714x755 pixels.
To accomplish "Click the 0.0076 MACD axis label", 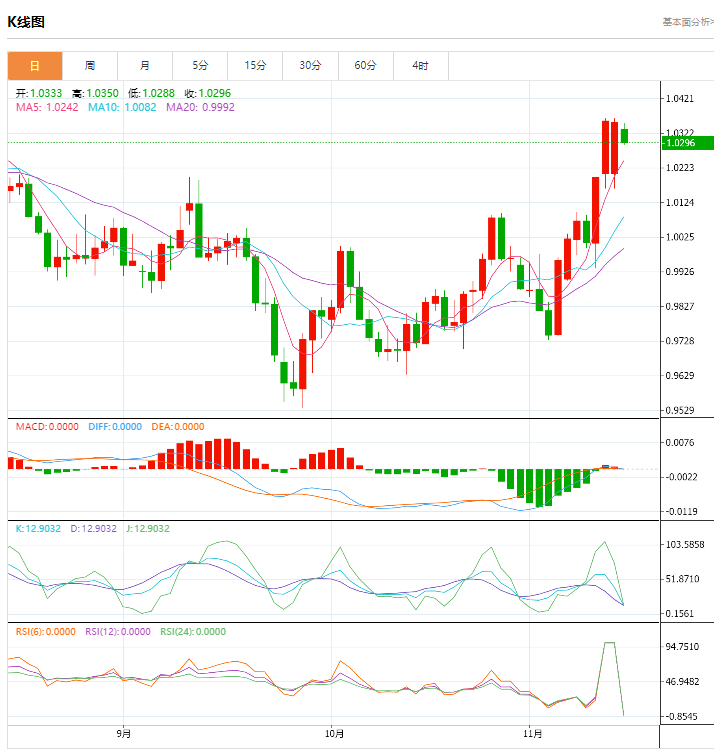I will click(680, 443).
